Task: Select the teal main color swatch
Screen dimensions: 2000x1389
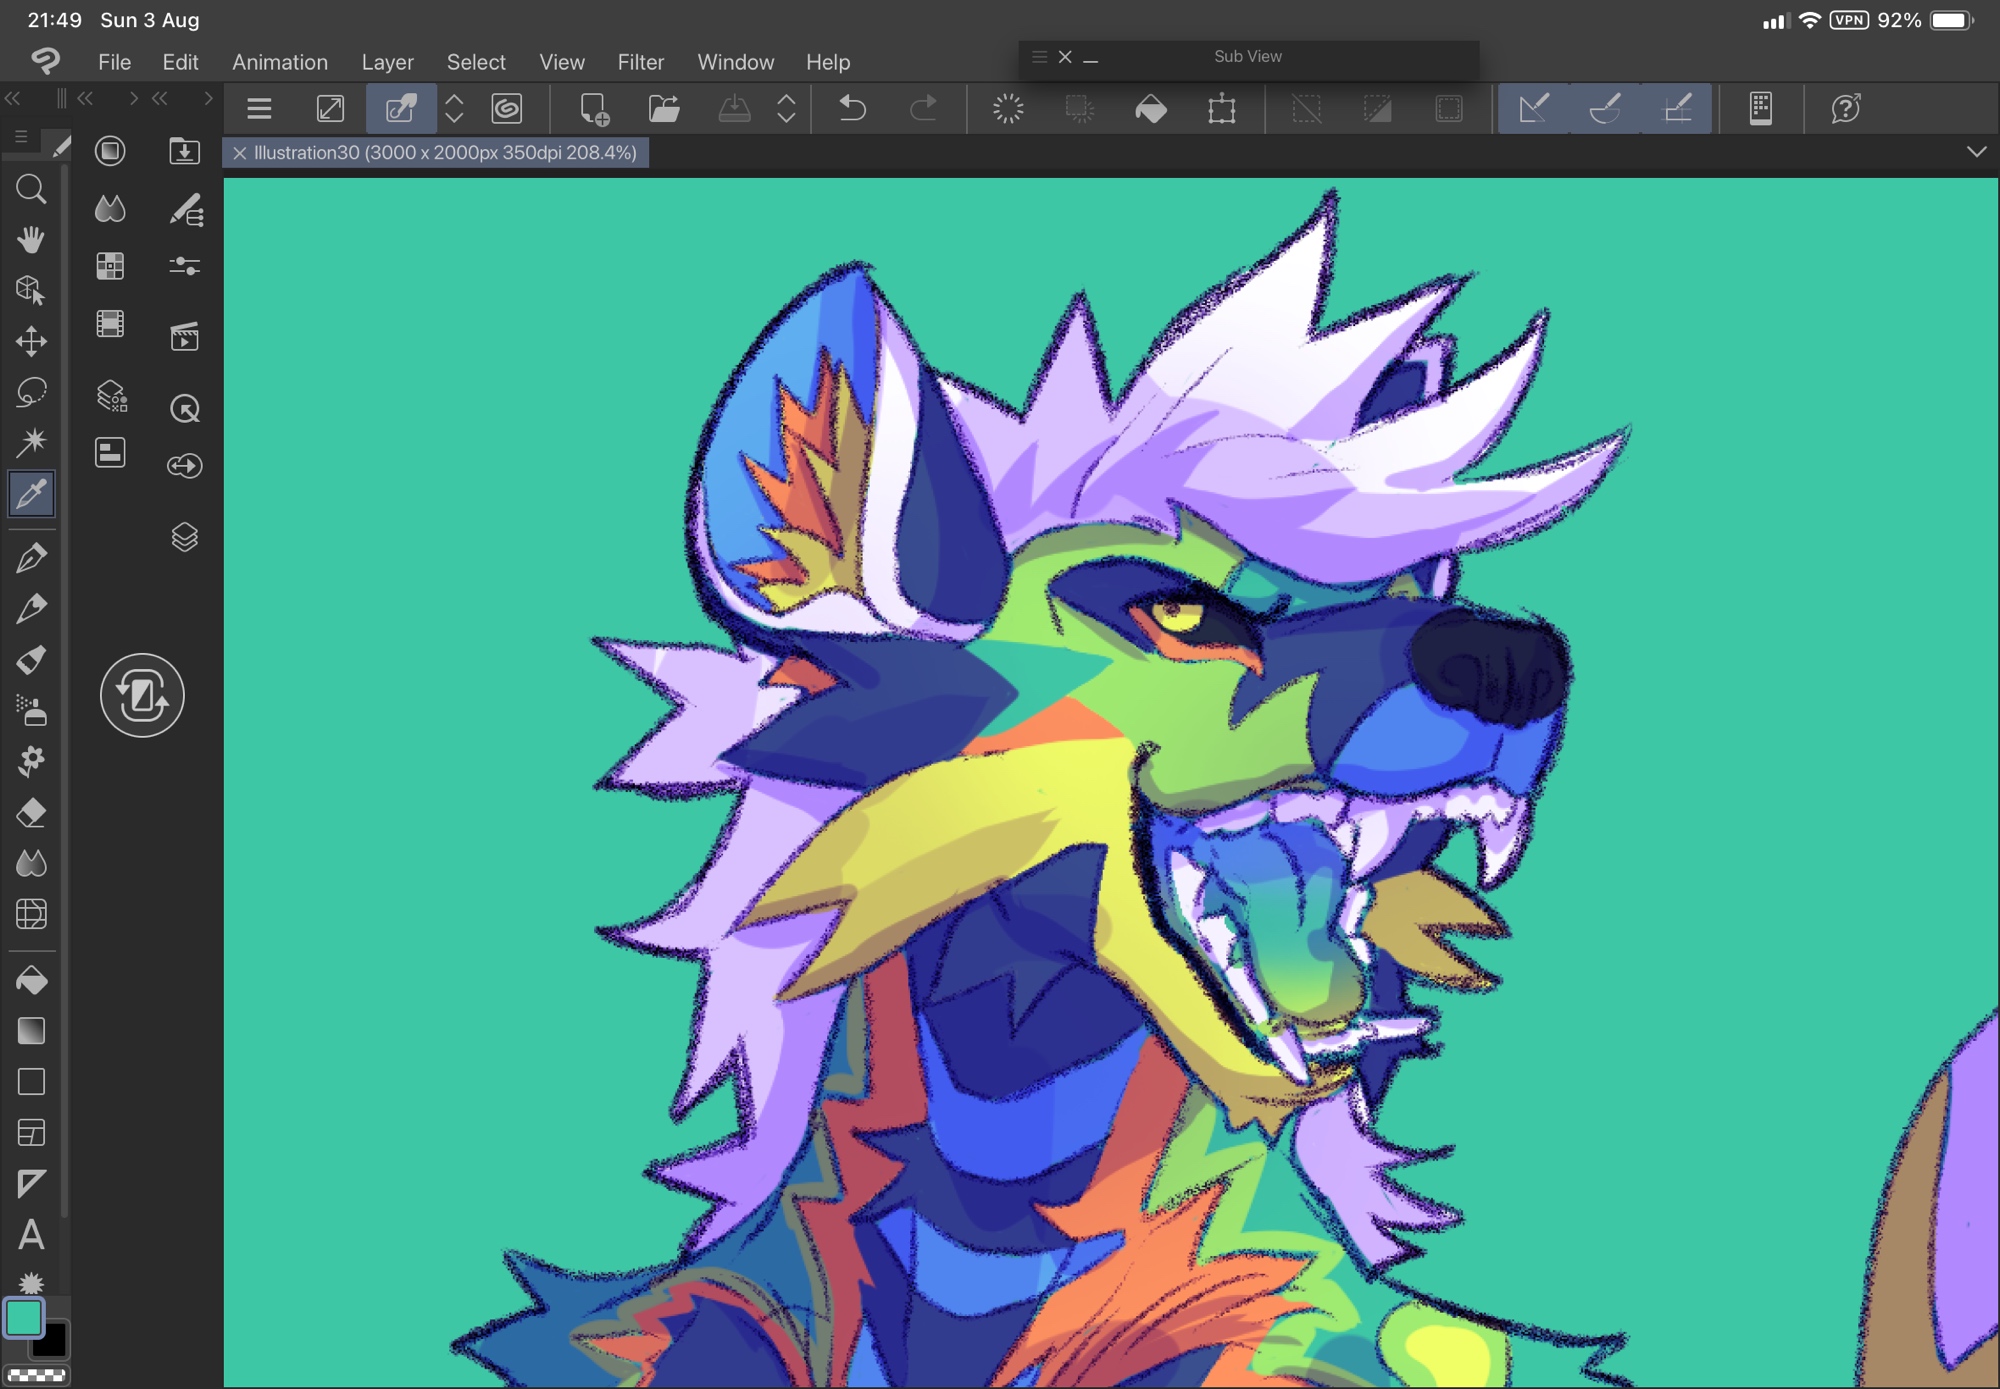Action: coord(24,1318)
